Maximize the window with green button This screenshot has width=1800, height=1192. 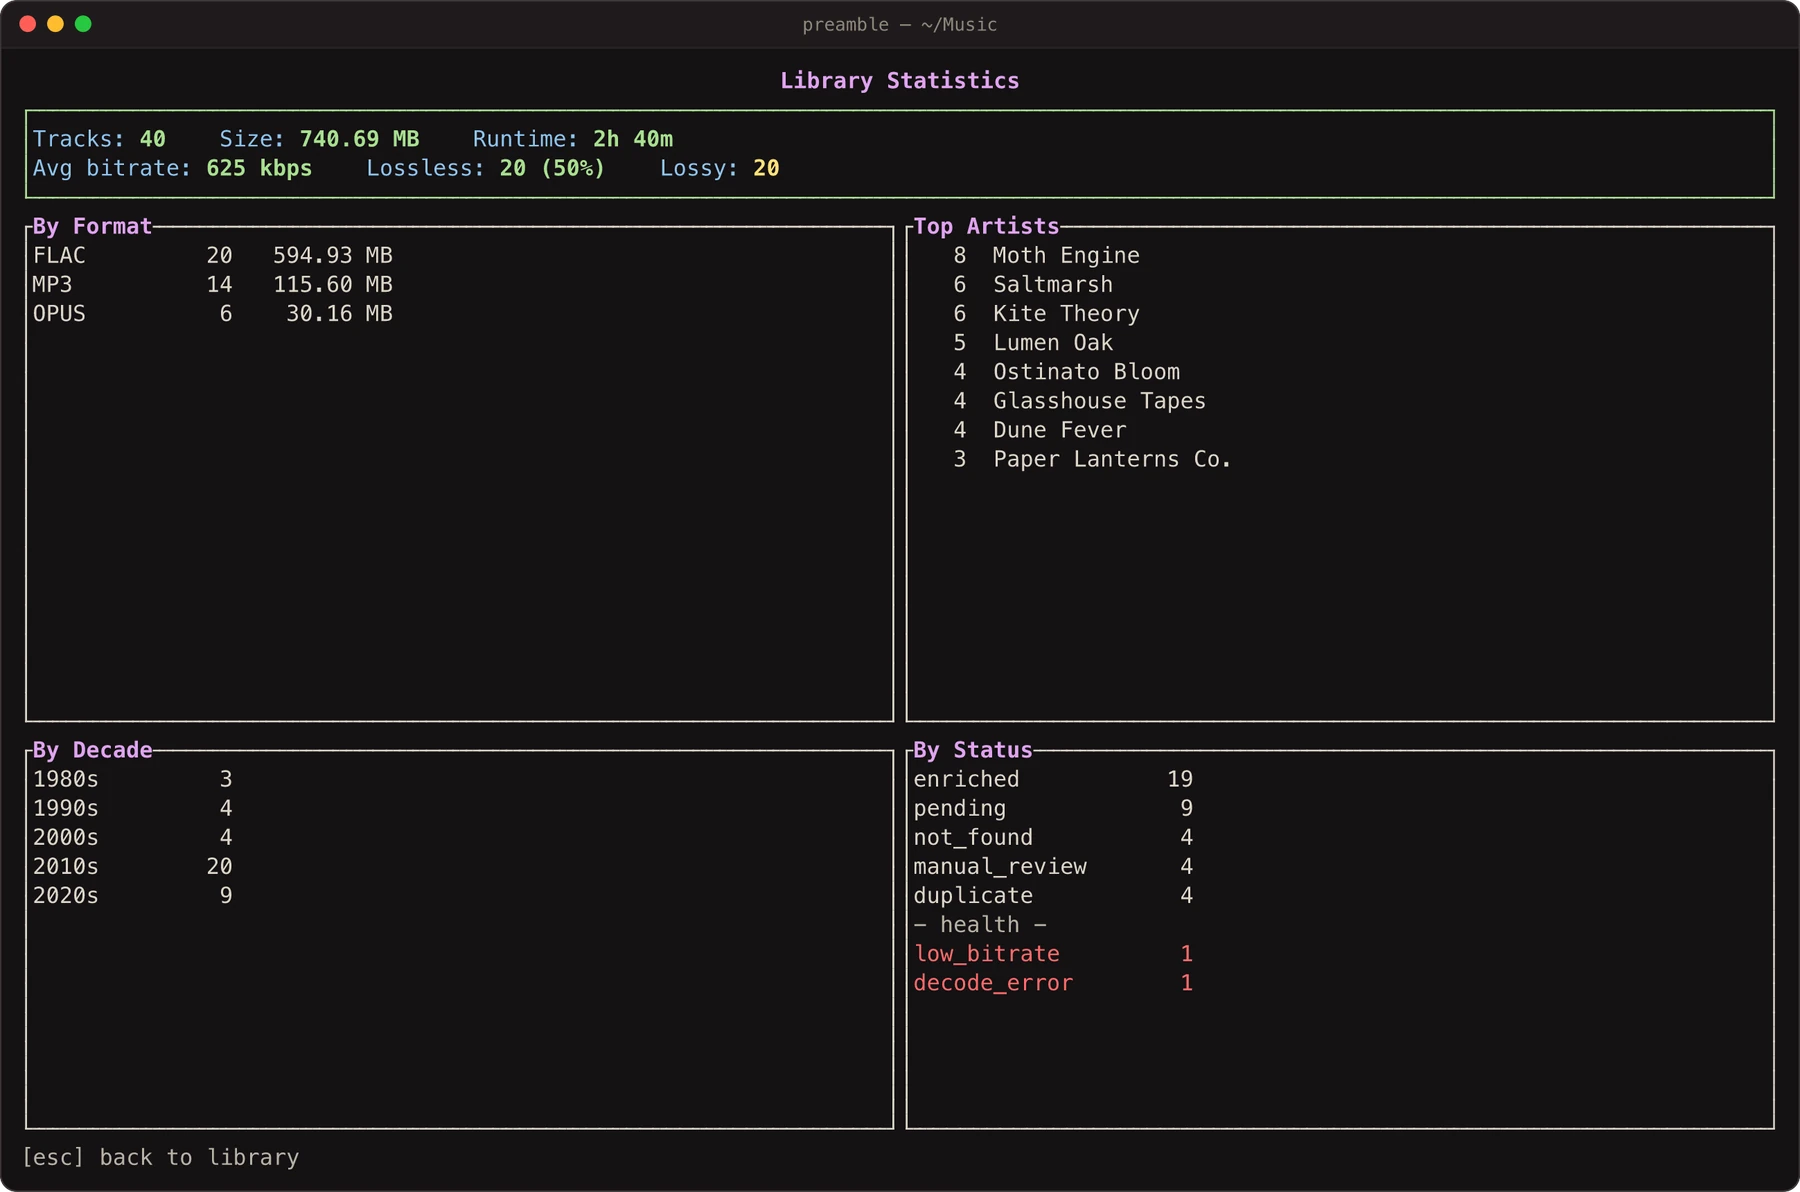coord(84,24)
